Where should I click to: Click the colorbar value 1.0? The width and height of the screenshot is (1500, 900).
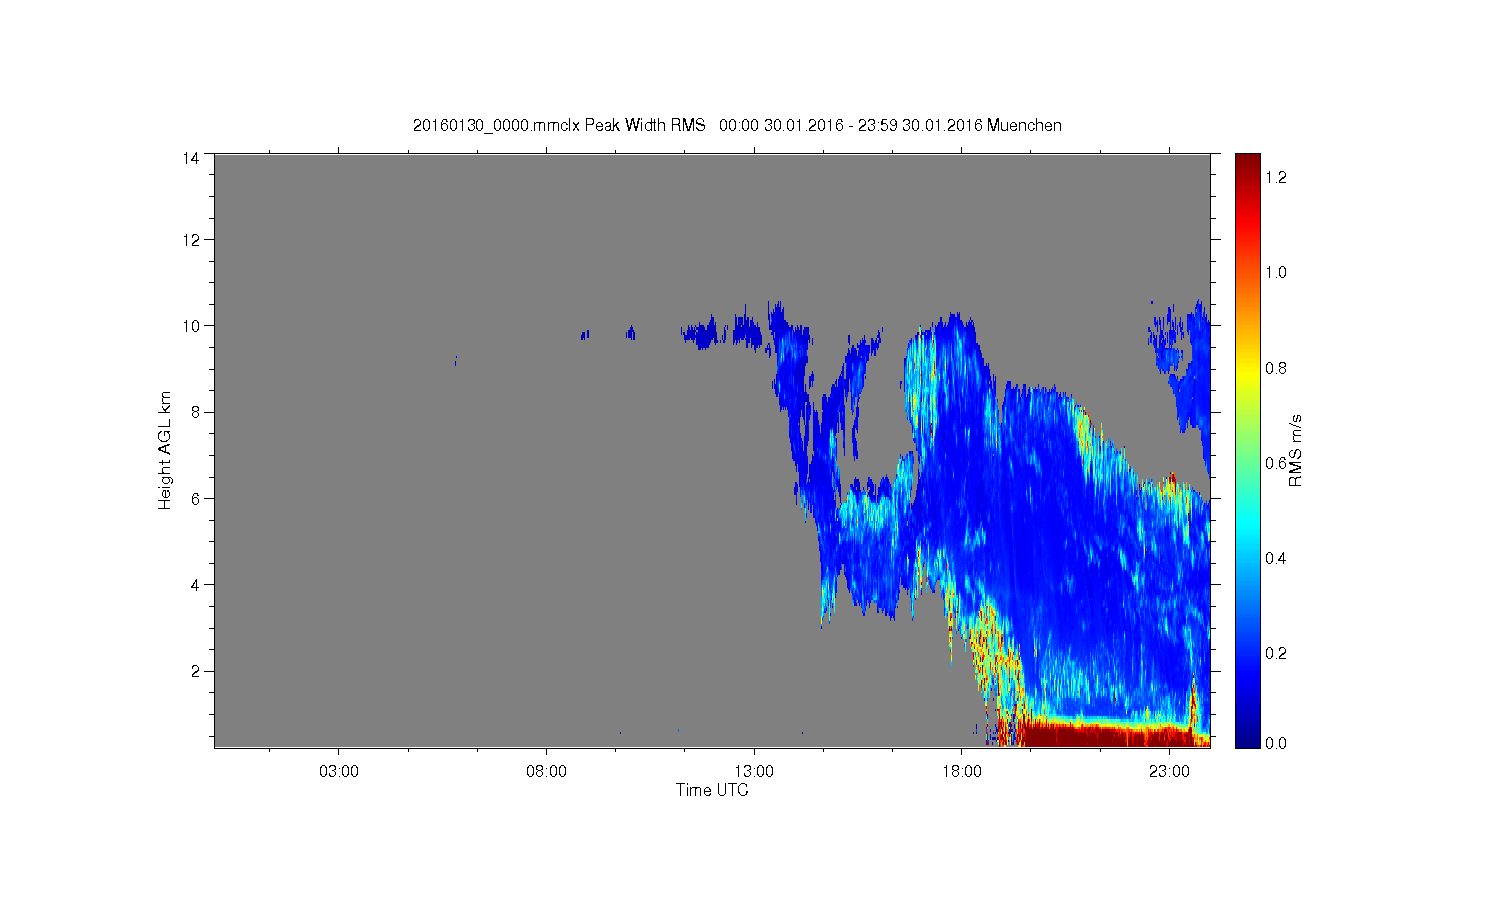pos(1276,273)
